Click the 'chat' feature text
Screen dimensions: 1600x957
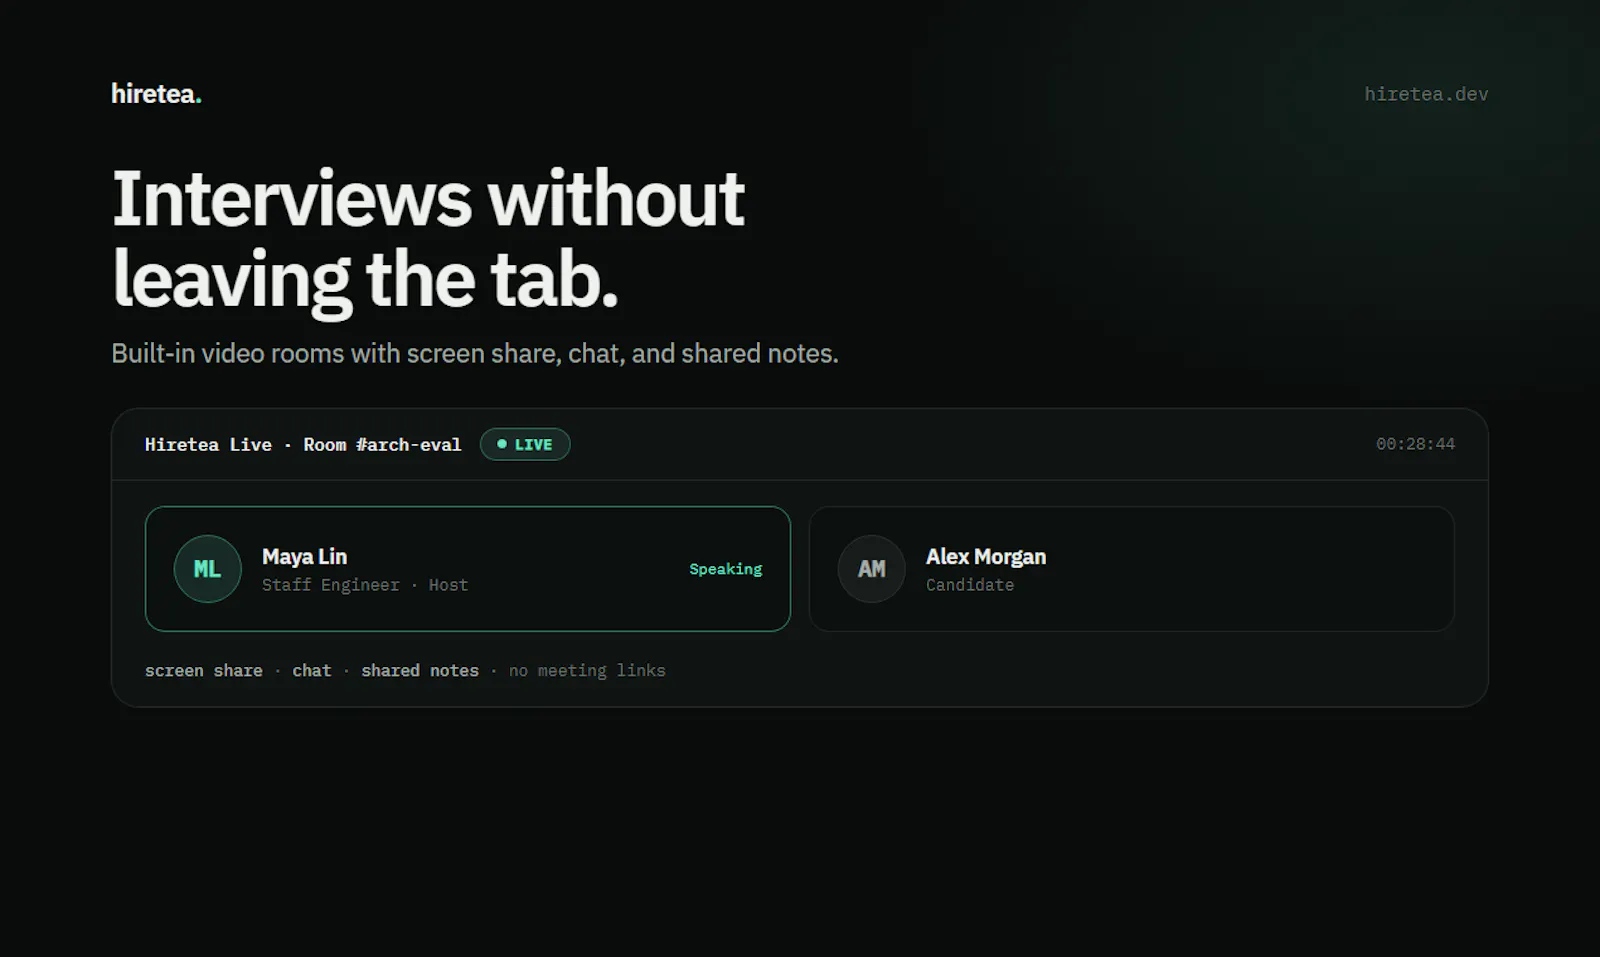pos(312,671)
